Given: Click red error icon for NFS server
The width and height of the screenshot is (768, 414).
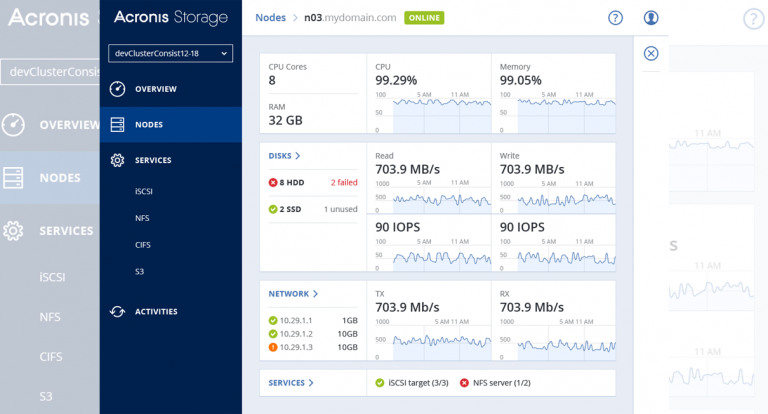Looking at the screenshot, I should [464, 383].
